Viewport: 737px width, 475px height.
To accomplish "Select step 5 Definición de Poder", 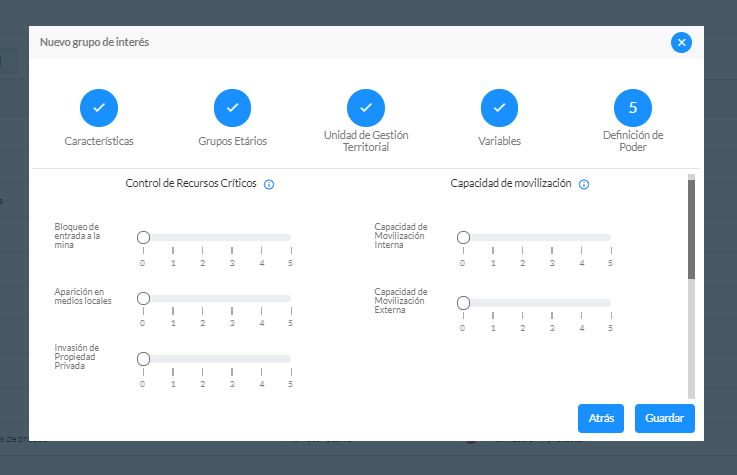I will tap(633, 108).
